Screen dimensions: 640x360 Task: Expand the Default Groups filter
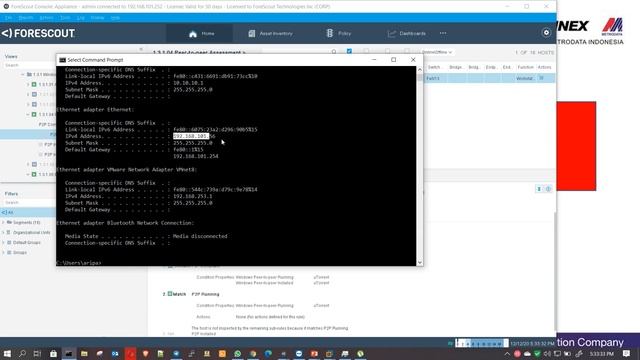pyautogui.click(x=3, y=242)
